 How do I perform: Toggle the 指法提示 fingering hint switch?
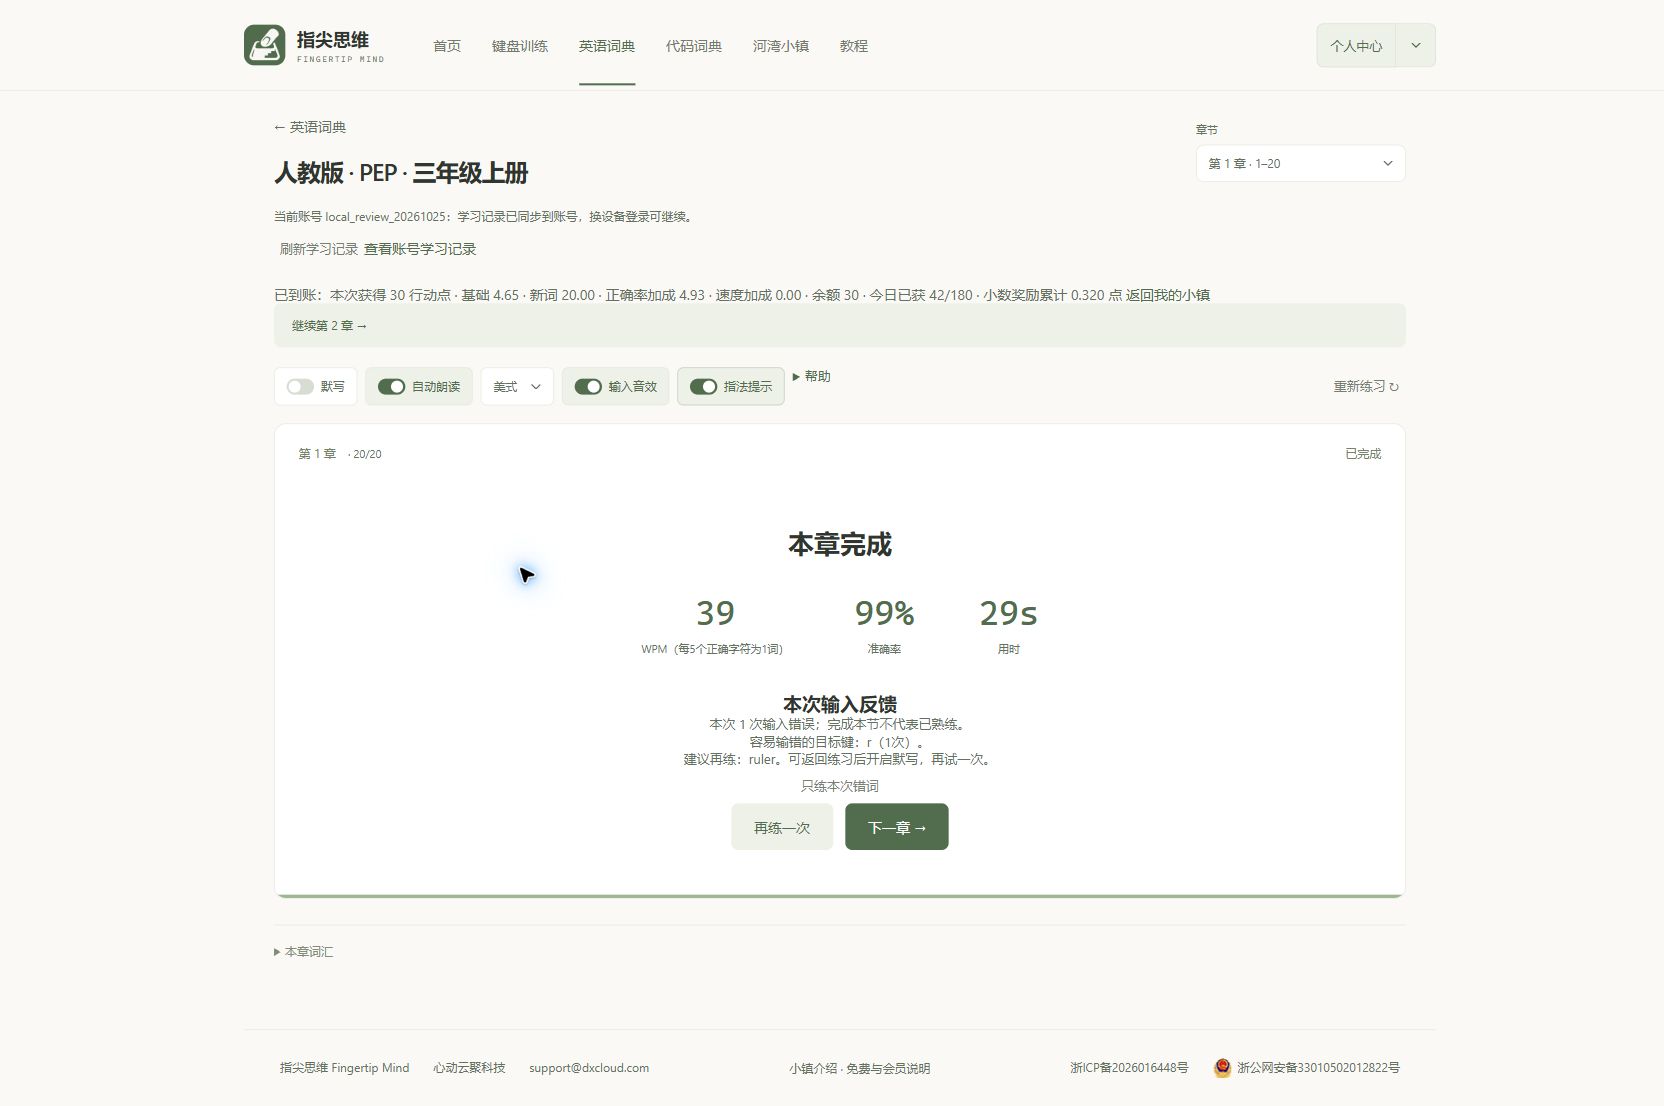coord(703,386)
